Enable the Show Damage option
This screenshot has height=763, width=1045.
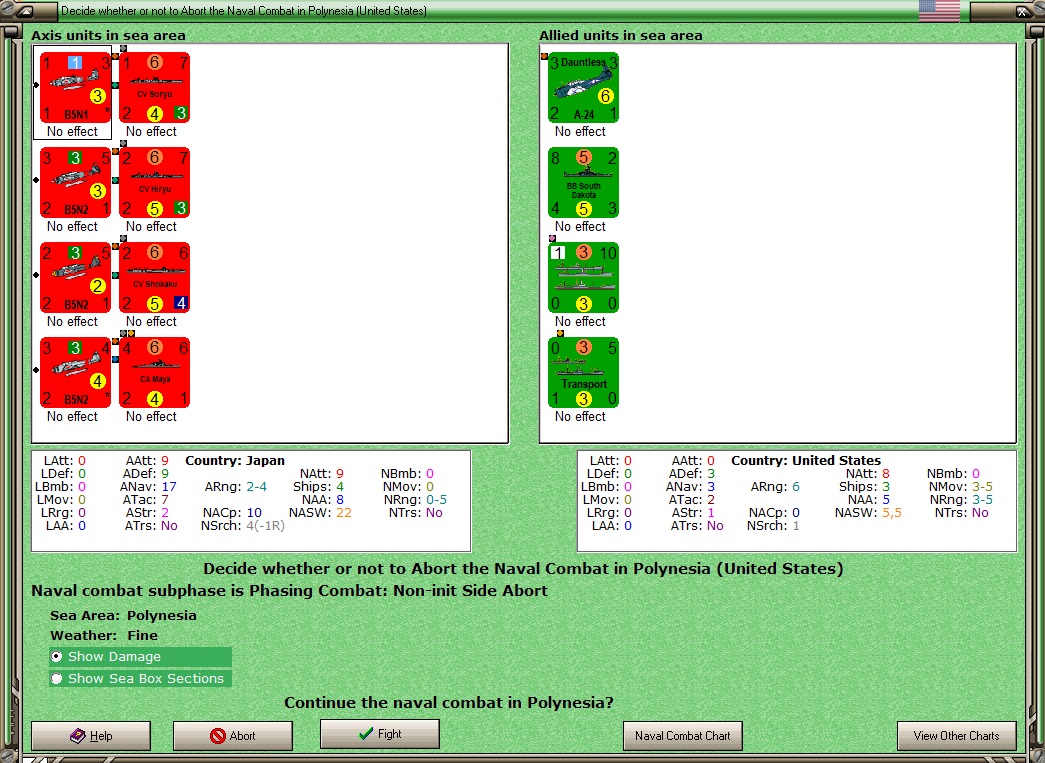pos(140,656)
